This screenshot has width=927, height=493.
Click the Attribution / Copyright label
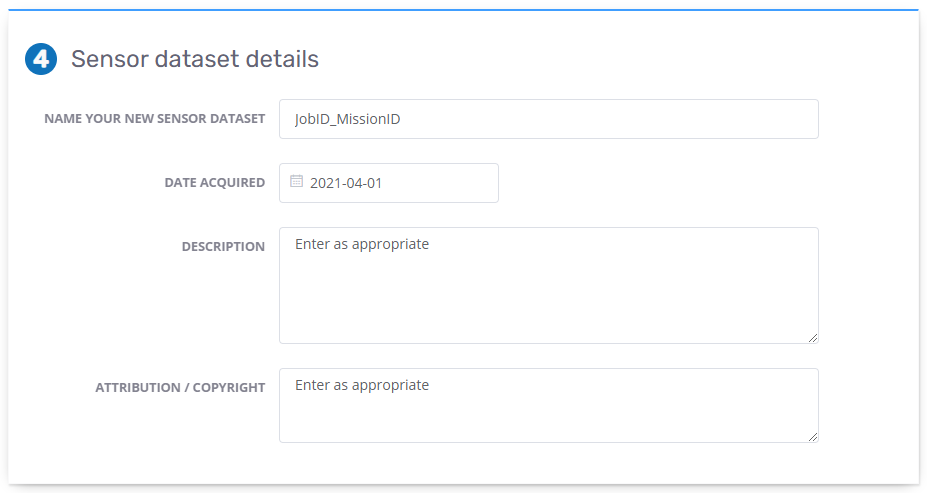(180, 388)
